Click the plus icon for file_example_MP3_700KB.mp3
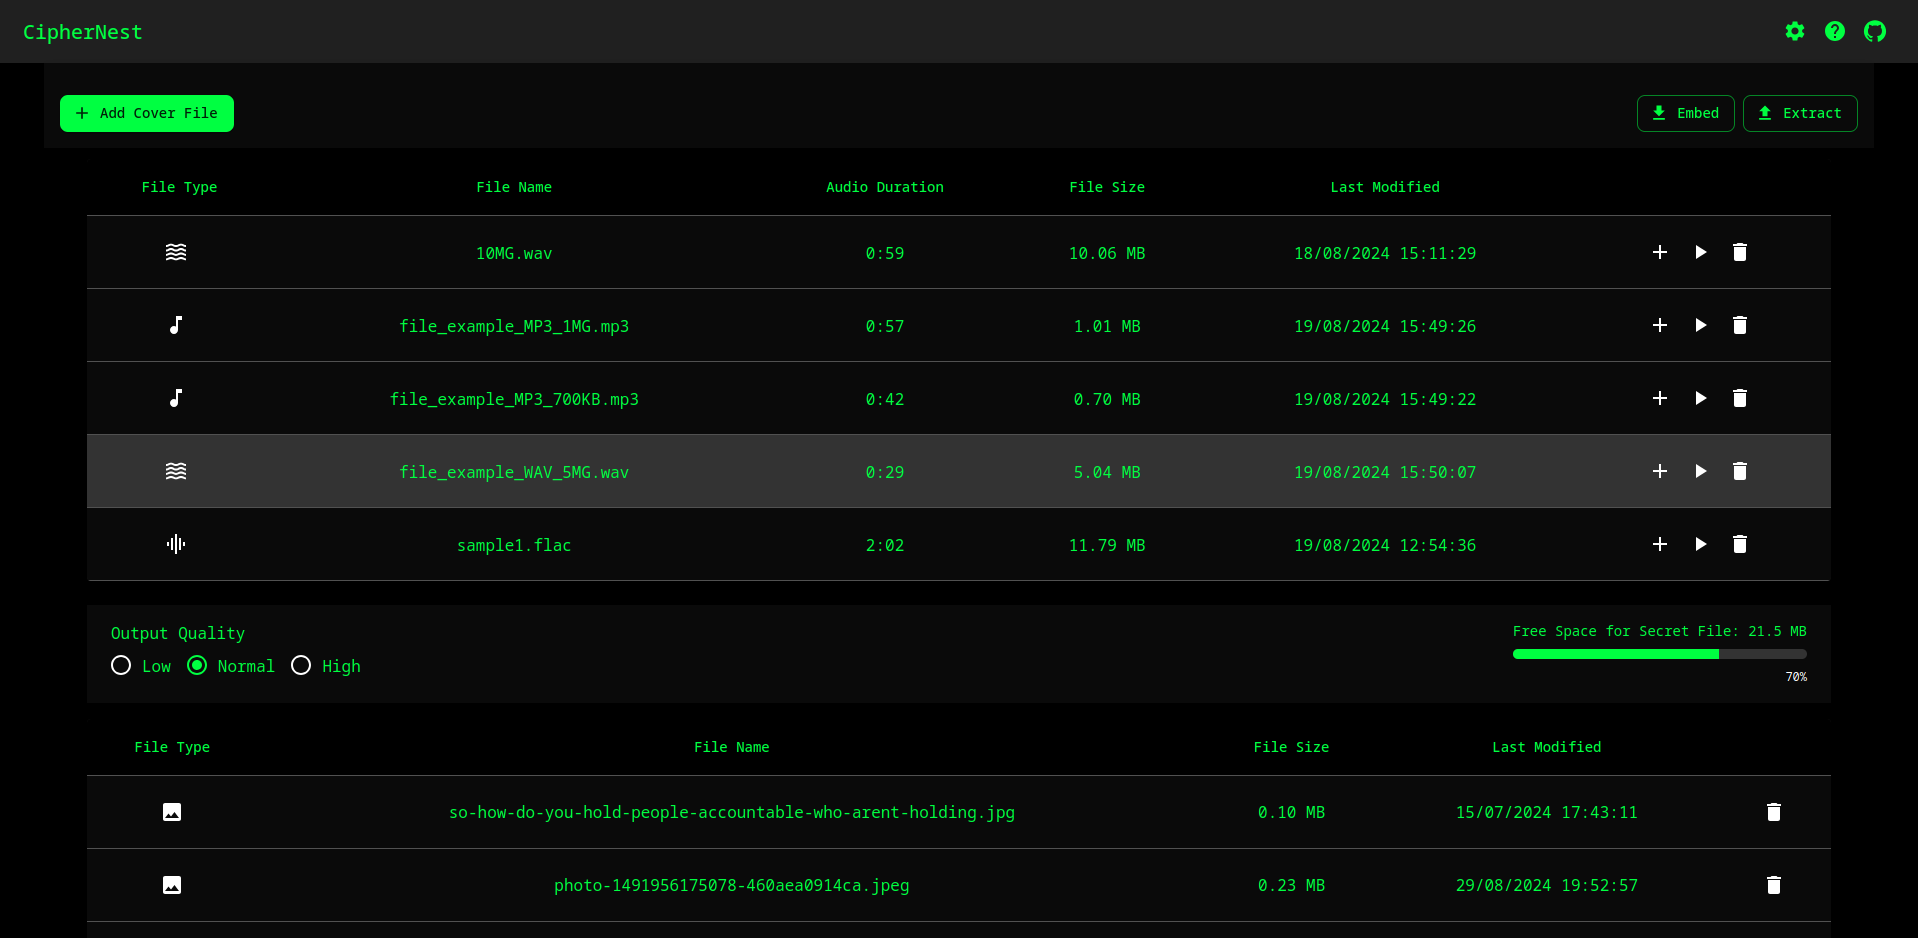Viewport: 1918px width, 938px height. click(x=1660, y=398)
